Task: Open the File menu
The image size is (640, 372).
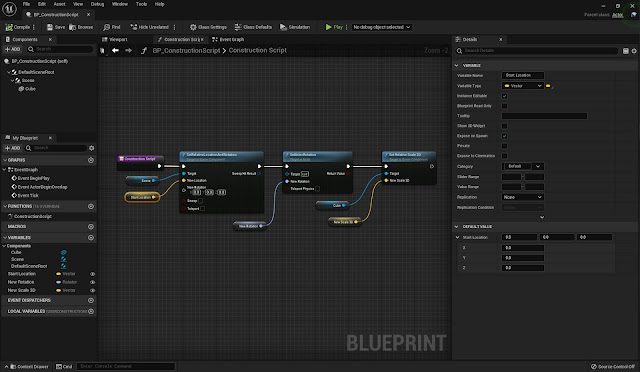Action: point(27,4)
